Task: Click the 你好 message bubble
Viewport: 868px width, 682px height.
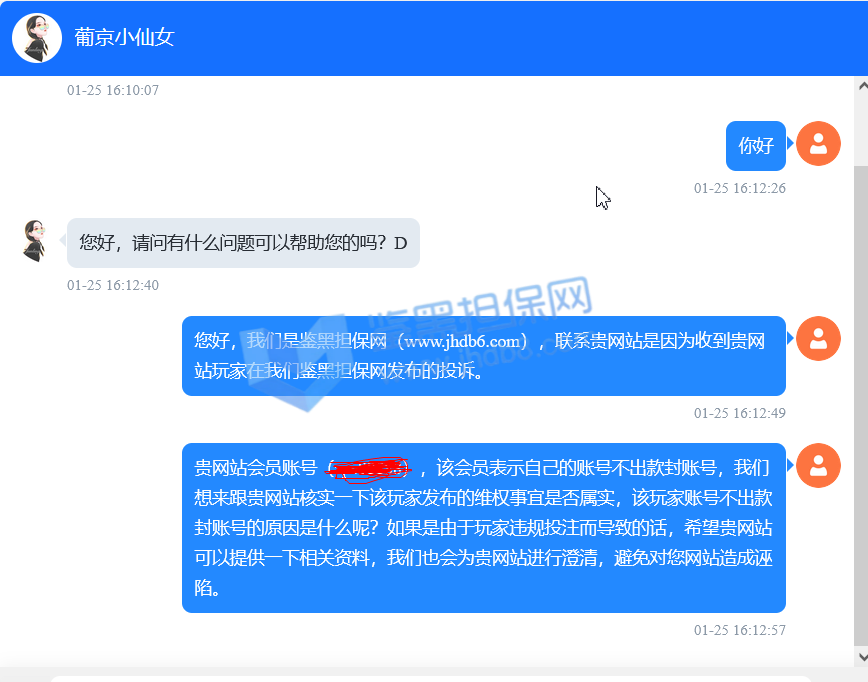Action: click(756, 146)
